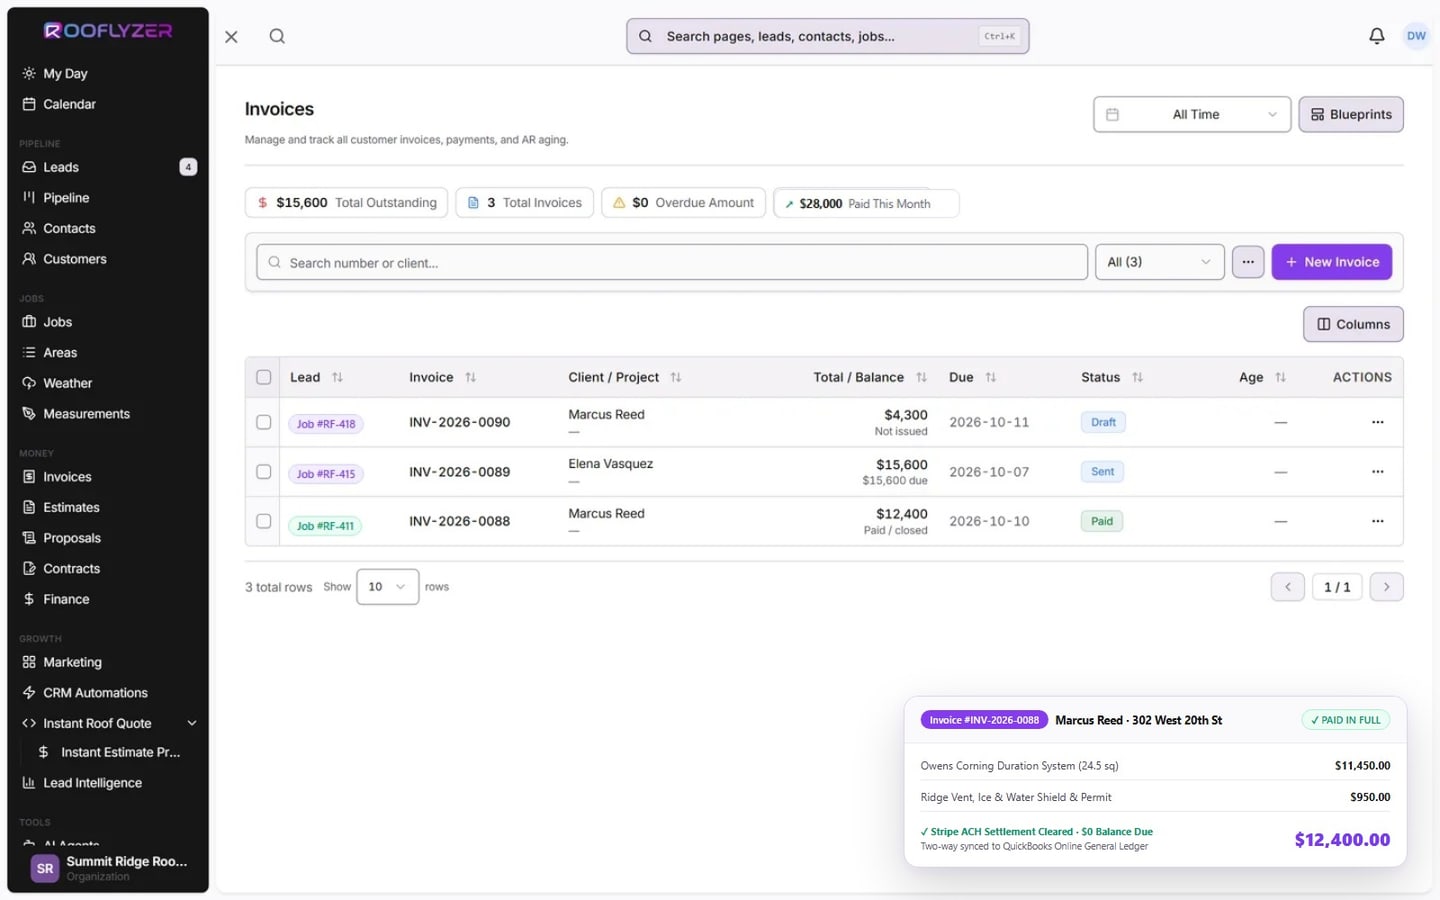Click into Search number or client field
This screenshot has width=1440, height=900.
pos(672,262)
